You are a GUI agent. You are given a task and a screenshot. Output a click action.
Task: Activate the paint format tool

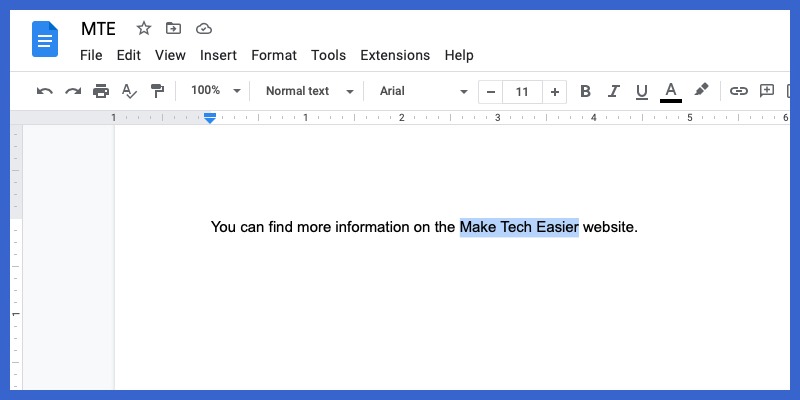click(x=157, y=91)
